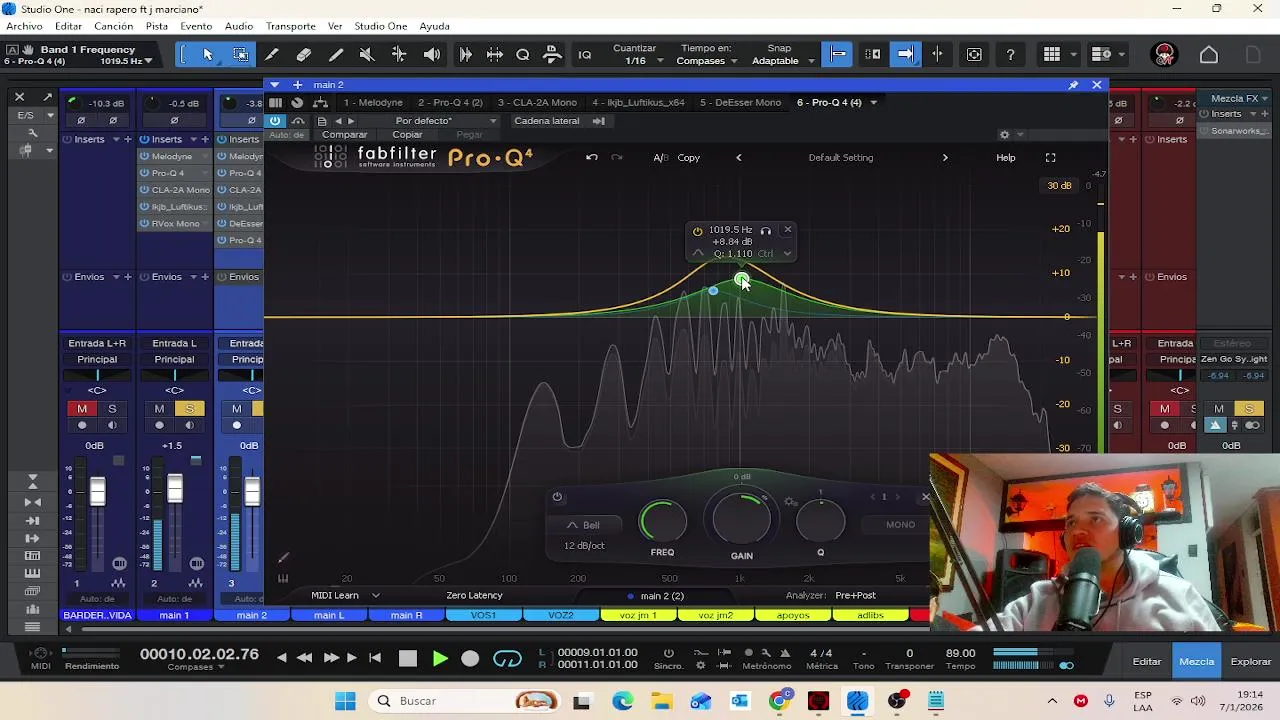This screenshot has height=720, width=1280.
Task: Select the Range tool in toolbar
Action: (240, 55)
